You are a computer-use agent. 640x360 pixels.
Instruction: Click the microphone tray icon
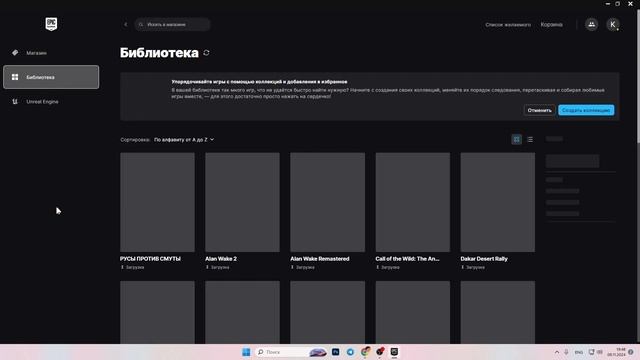pyautogui.click(x=567, y=352)
